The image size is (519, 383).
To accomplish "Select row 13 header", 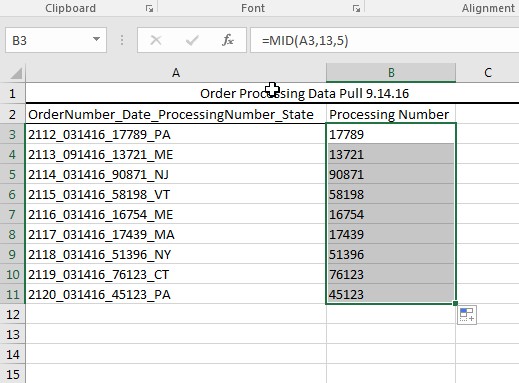I will pyautogui.click(x=13, y=334).
